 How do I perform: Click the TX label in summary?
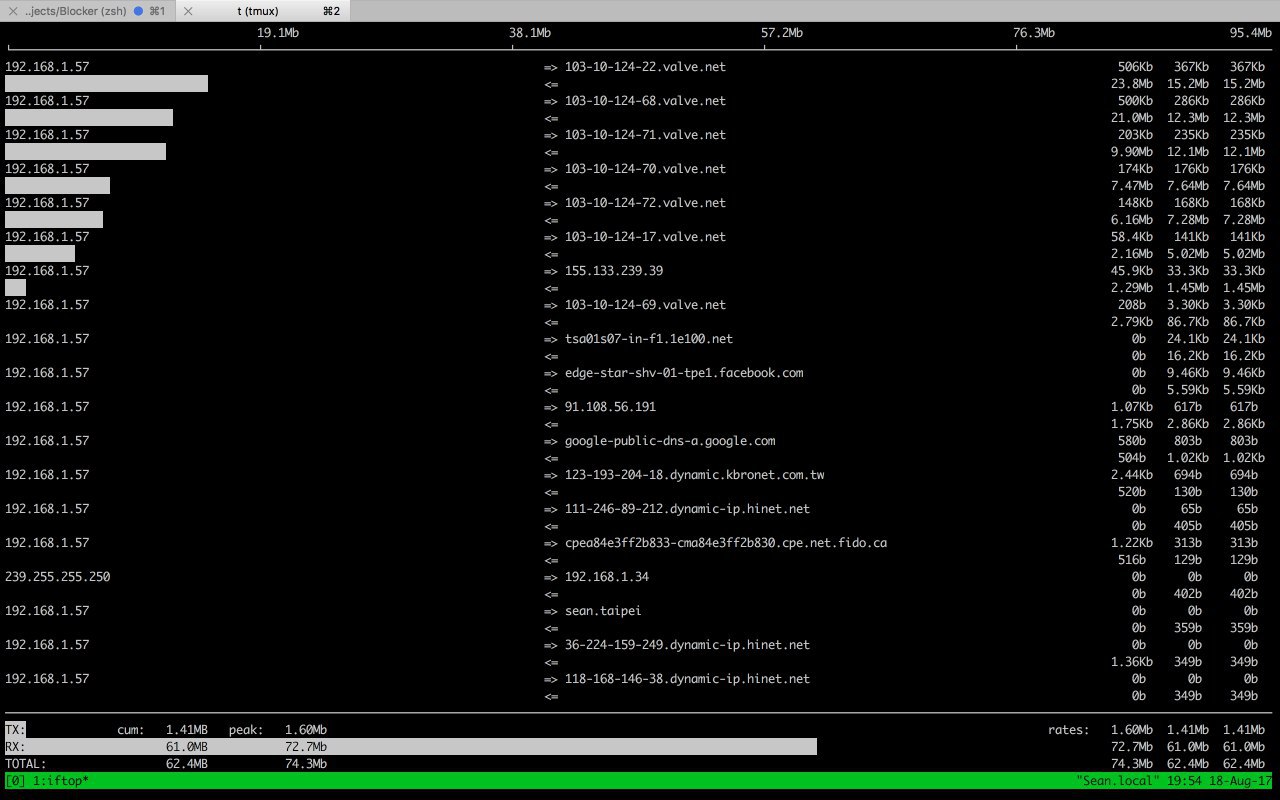[15, 729]
